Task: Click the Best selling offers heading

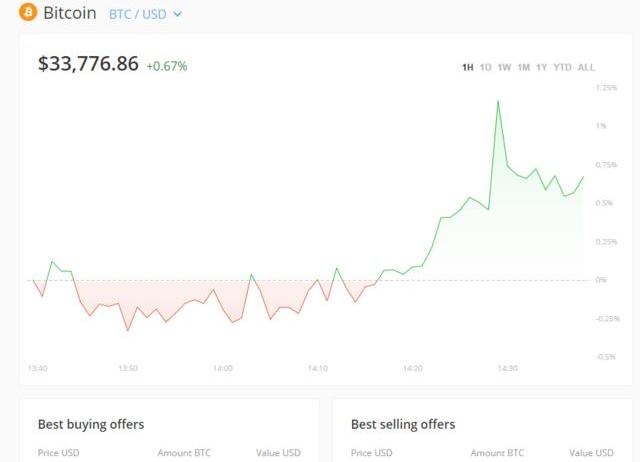Action: (x=403, y=424)
